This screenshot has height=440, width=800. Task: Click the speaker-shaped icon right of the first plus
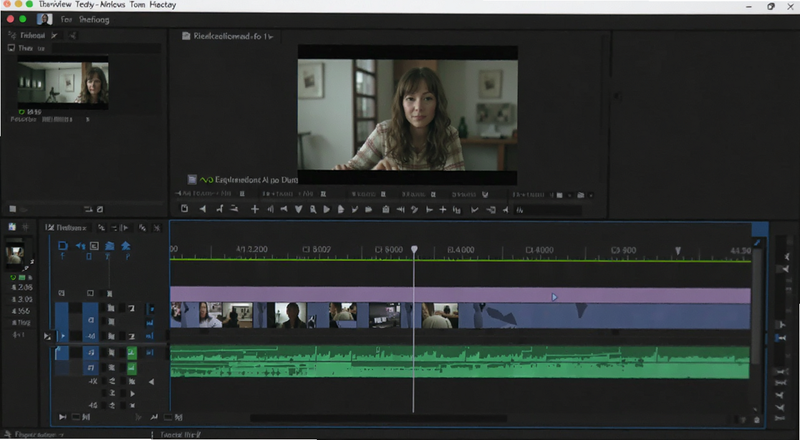pyautogui.click(x=270, y=209)
